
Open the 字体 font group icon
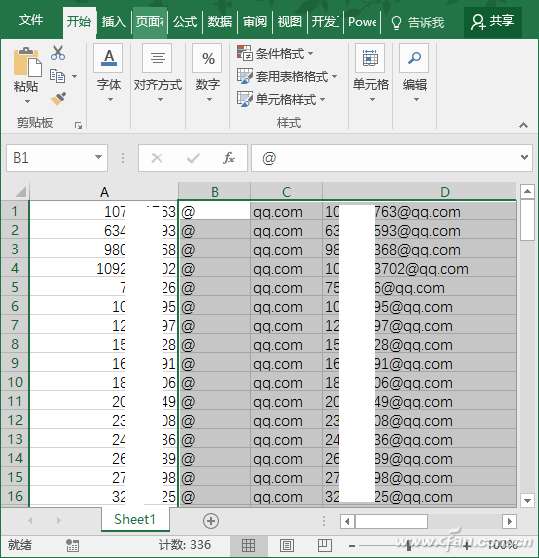coord(109,58)
